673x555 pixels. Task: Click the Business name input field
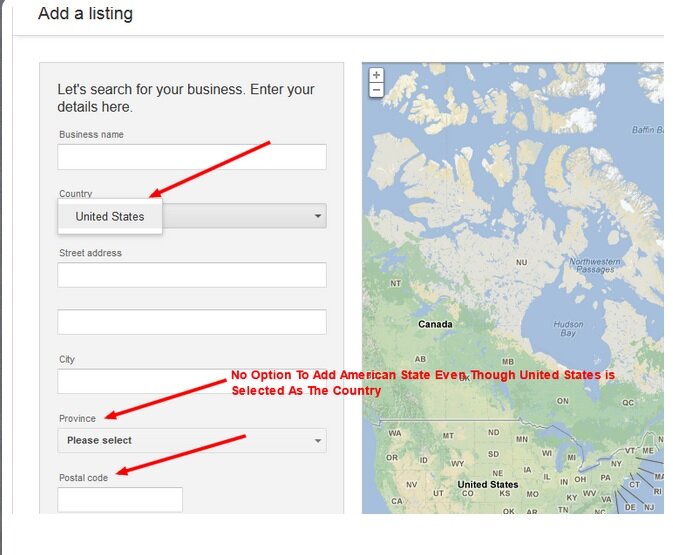tap(192, 157)
